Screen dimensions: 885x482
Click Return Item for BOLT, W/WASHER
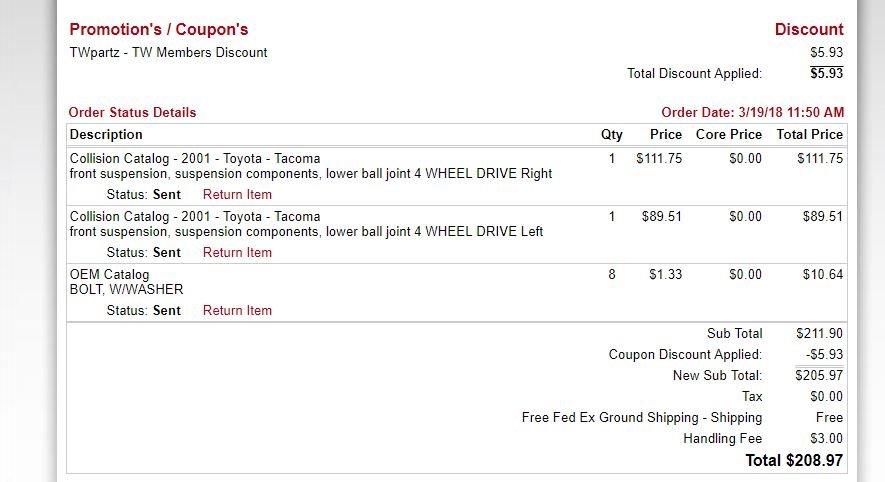[237, 310]
